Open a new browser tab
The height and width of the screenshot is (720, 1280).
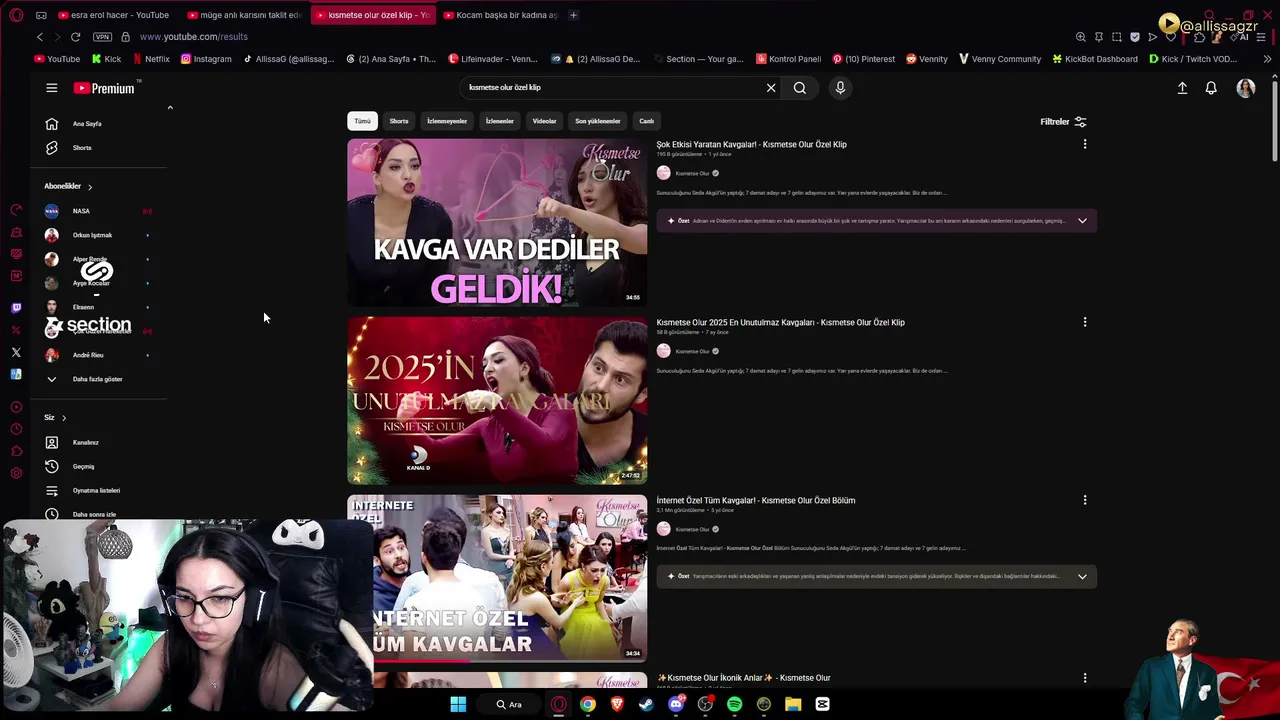click(573, 15)
